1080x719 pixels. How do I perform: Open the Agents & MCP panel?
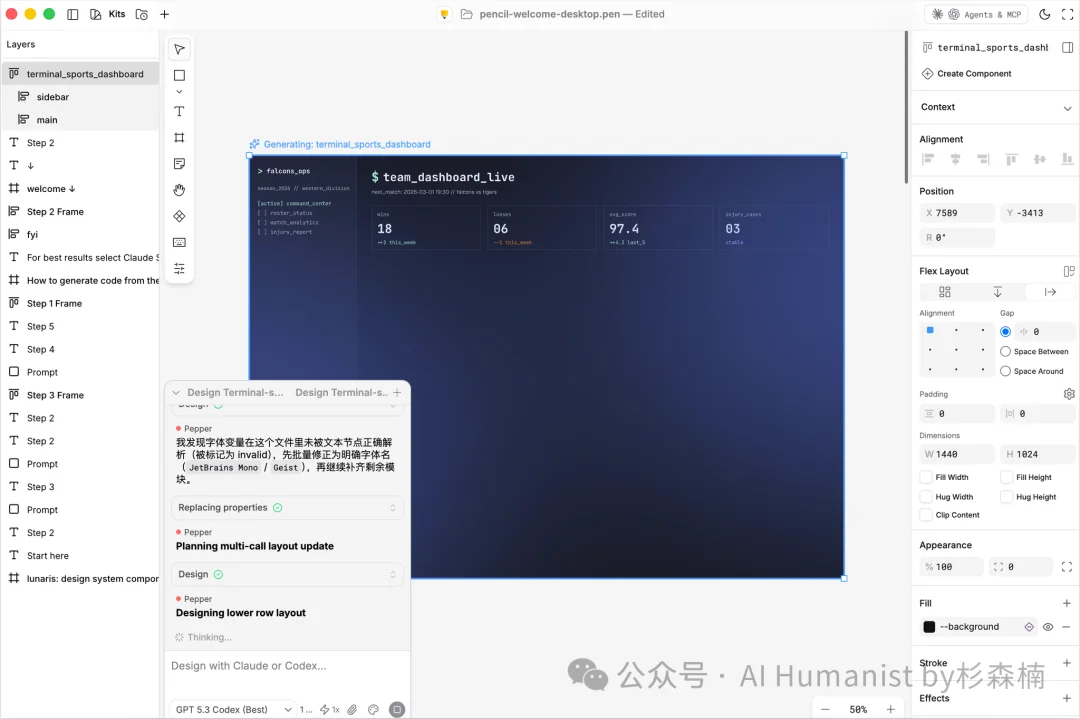(x=978, y=14)
